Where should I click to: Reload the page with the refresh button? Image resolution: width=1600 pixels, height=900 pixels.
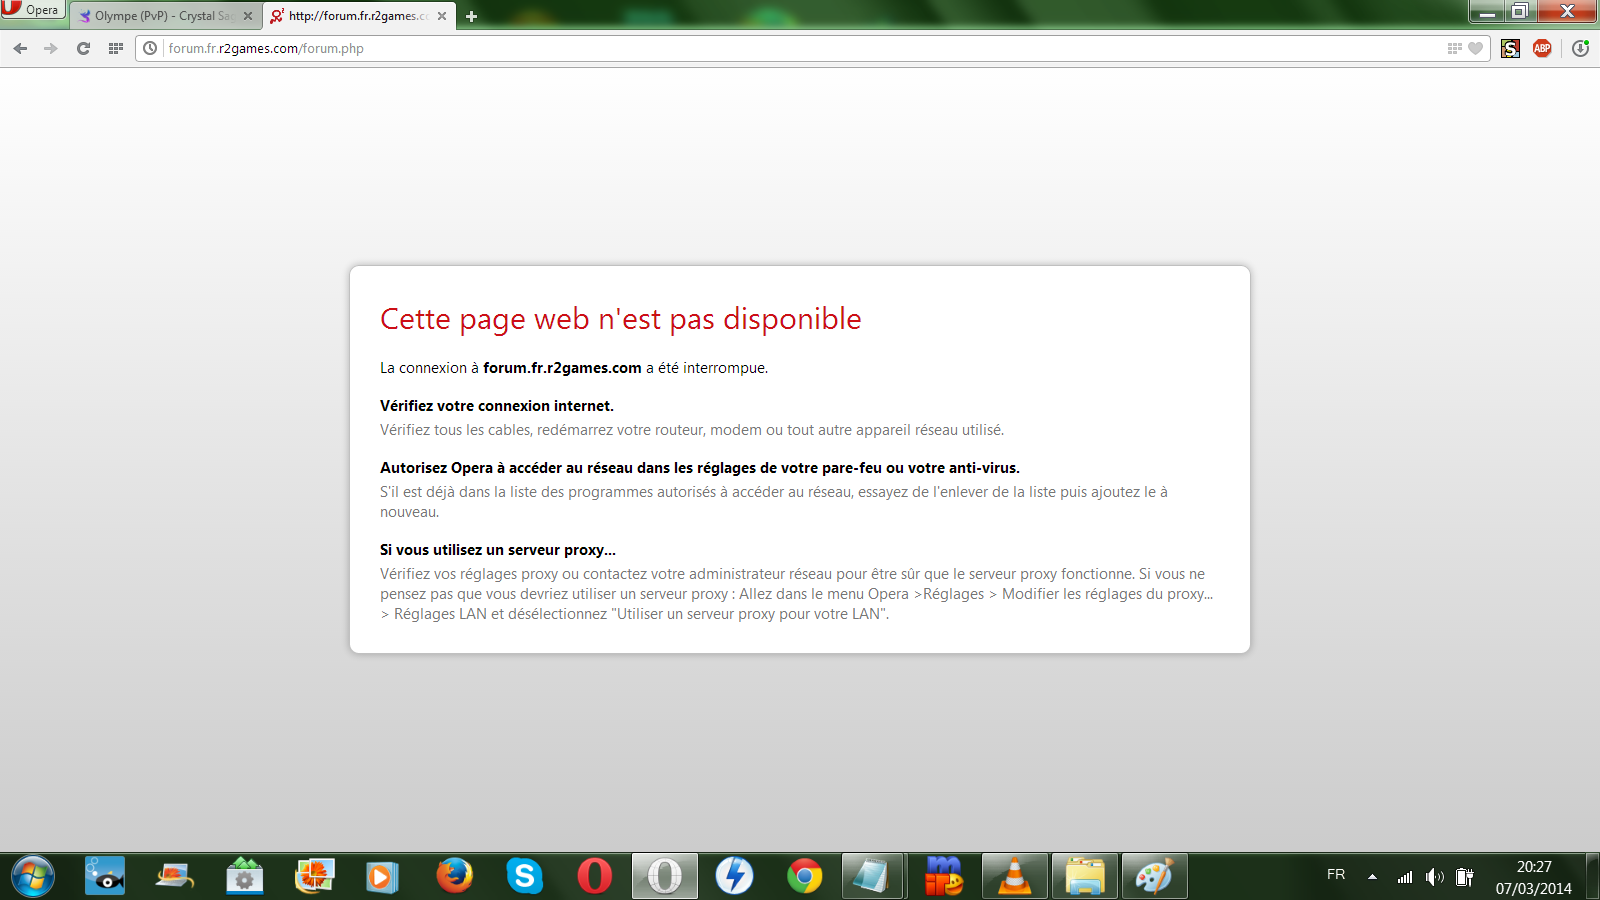point(84,48)
